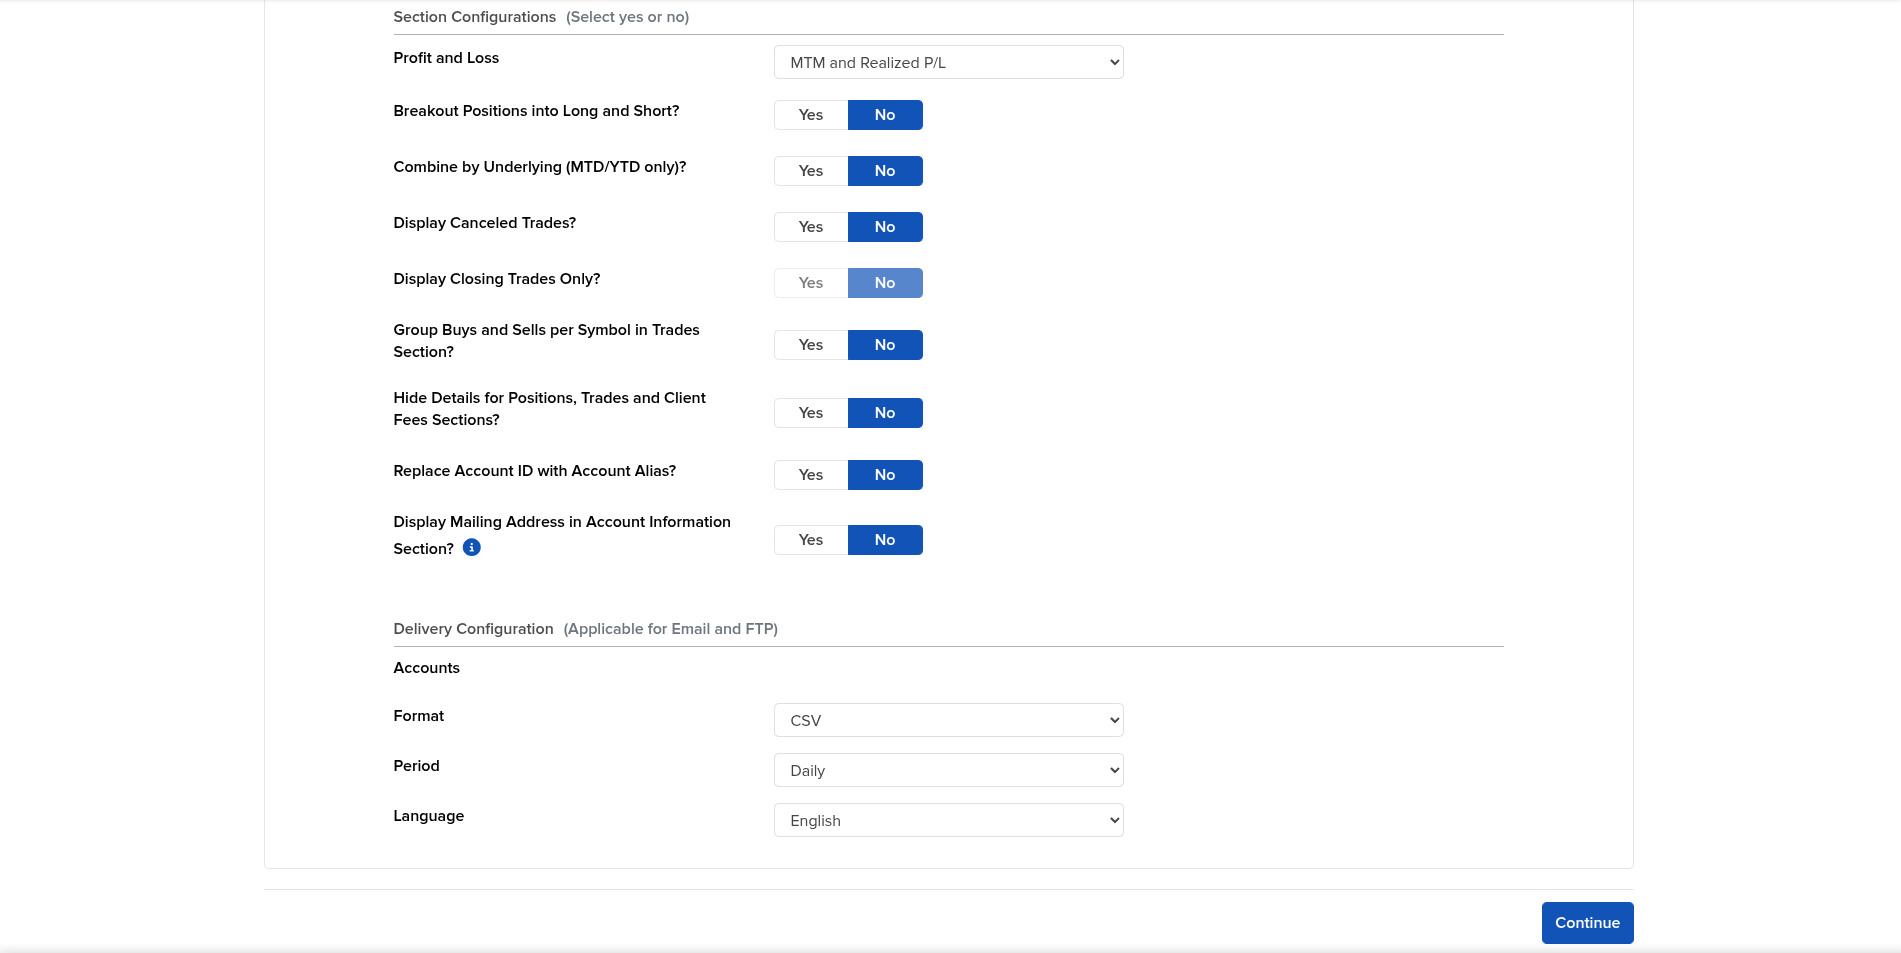Enable Display Mailing Address with Yes
The image size is (1901, 953).
[x=811, y=540]
